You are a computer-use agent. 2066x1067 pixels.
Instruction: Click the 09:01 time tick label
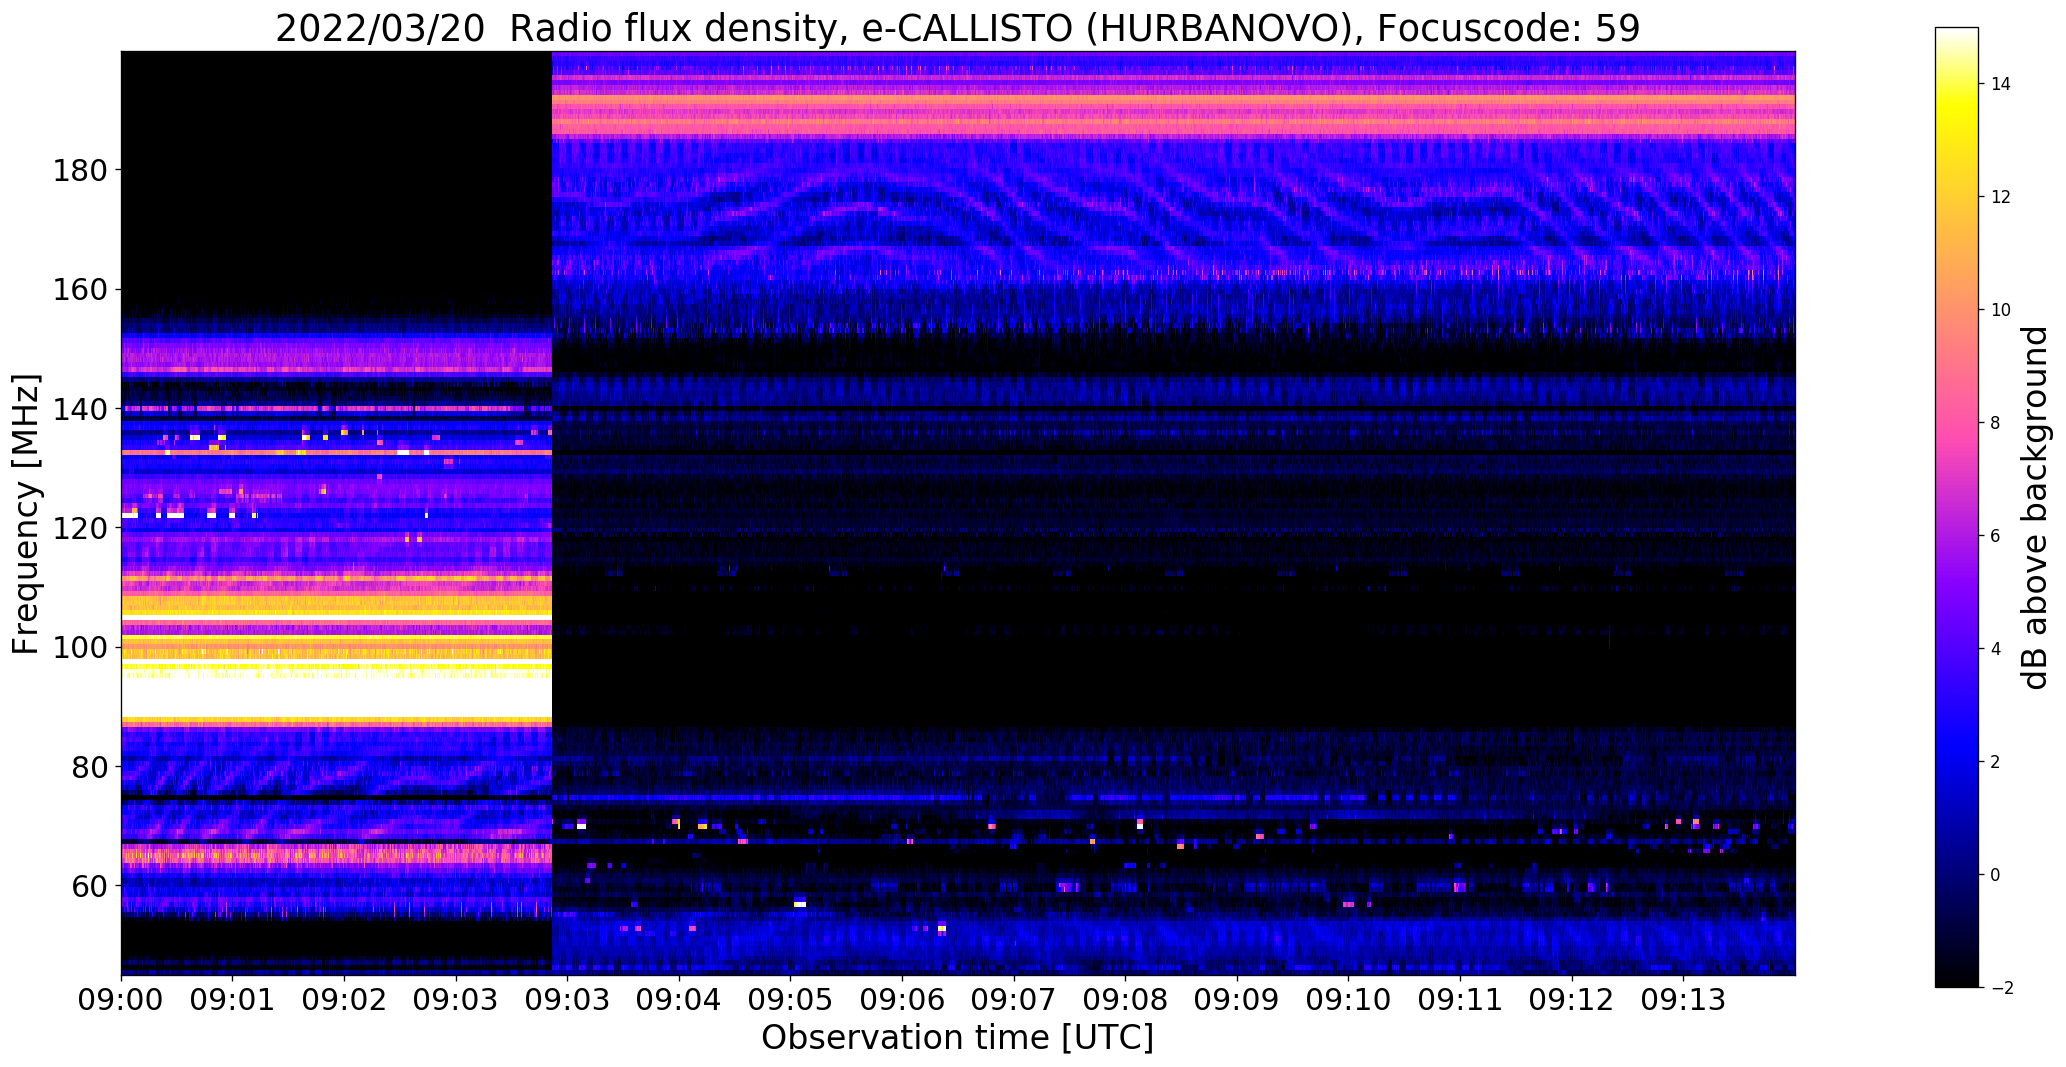coord(233,1001)
